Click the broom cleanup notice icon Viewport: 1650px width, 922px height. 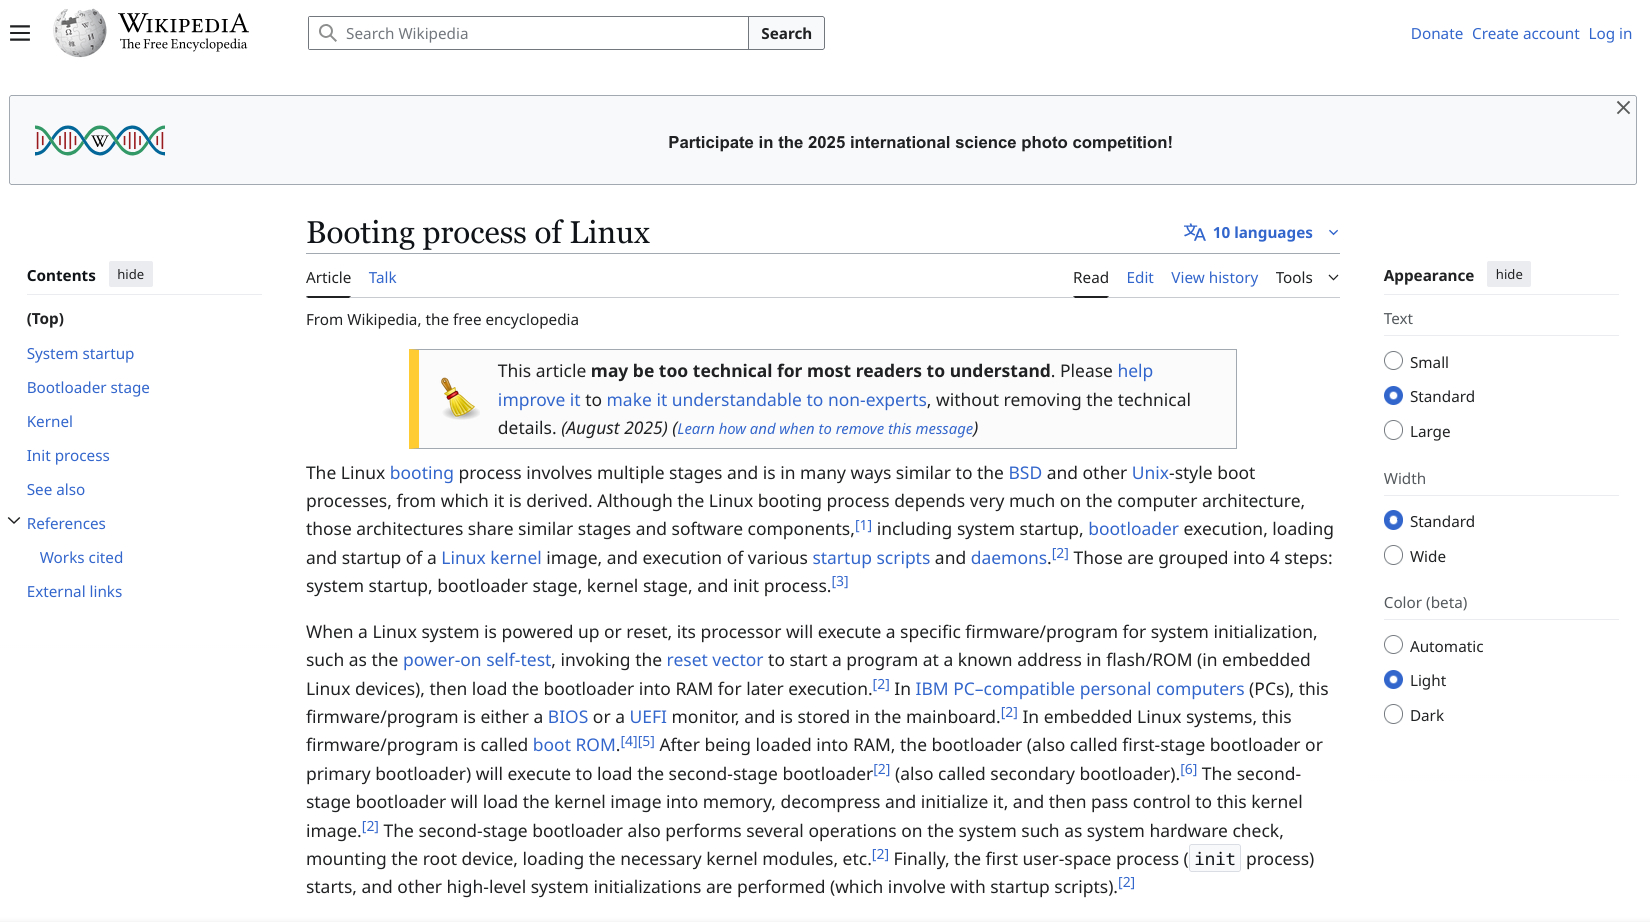point(458,398)
